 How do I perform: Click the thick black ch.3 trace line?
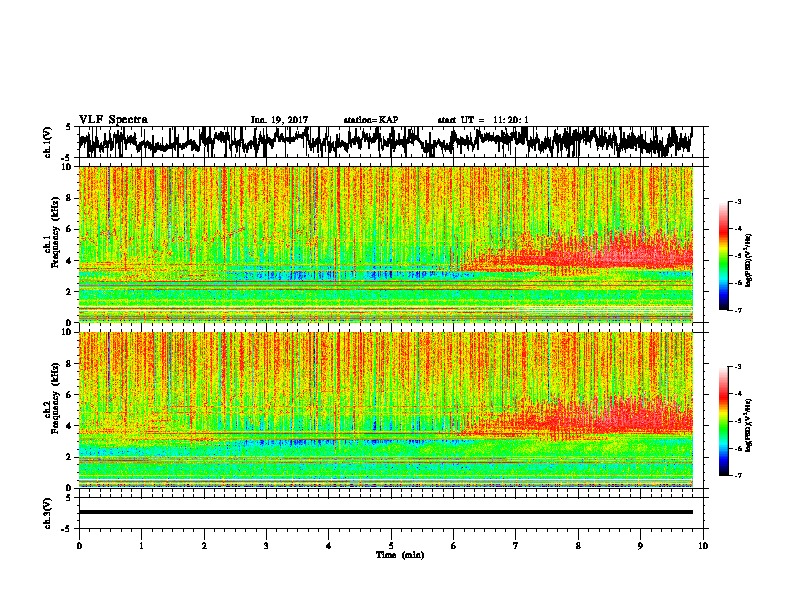385,512
